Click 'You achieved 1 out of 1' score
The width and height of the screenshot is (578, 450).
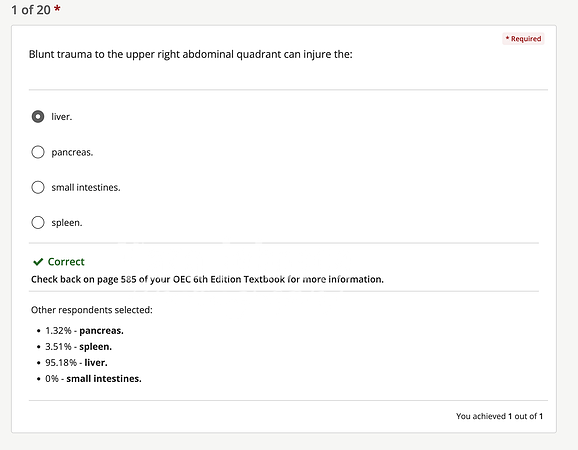[499, 416]
